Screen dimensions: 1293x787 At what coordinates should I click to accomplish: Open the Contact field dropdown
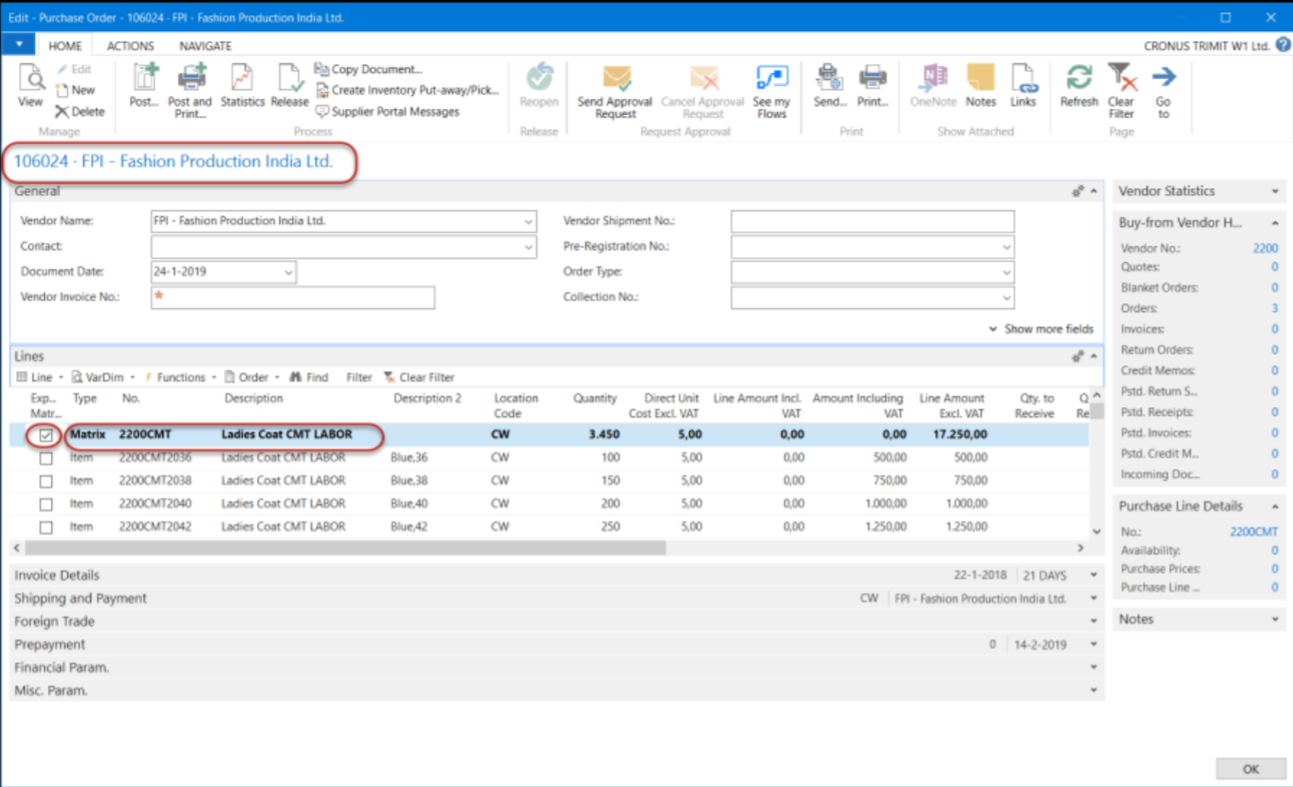(528, 246)
